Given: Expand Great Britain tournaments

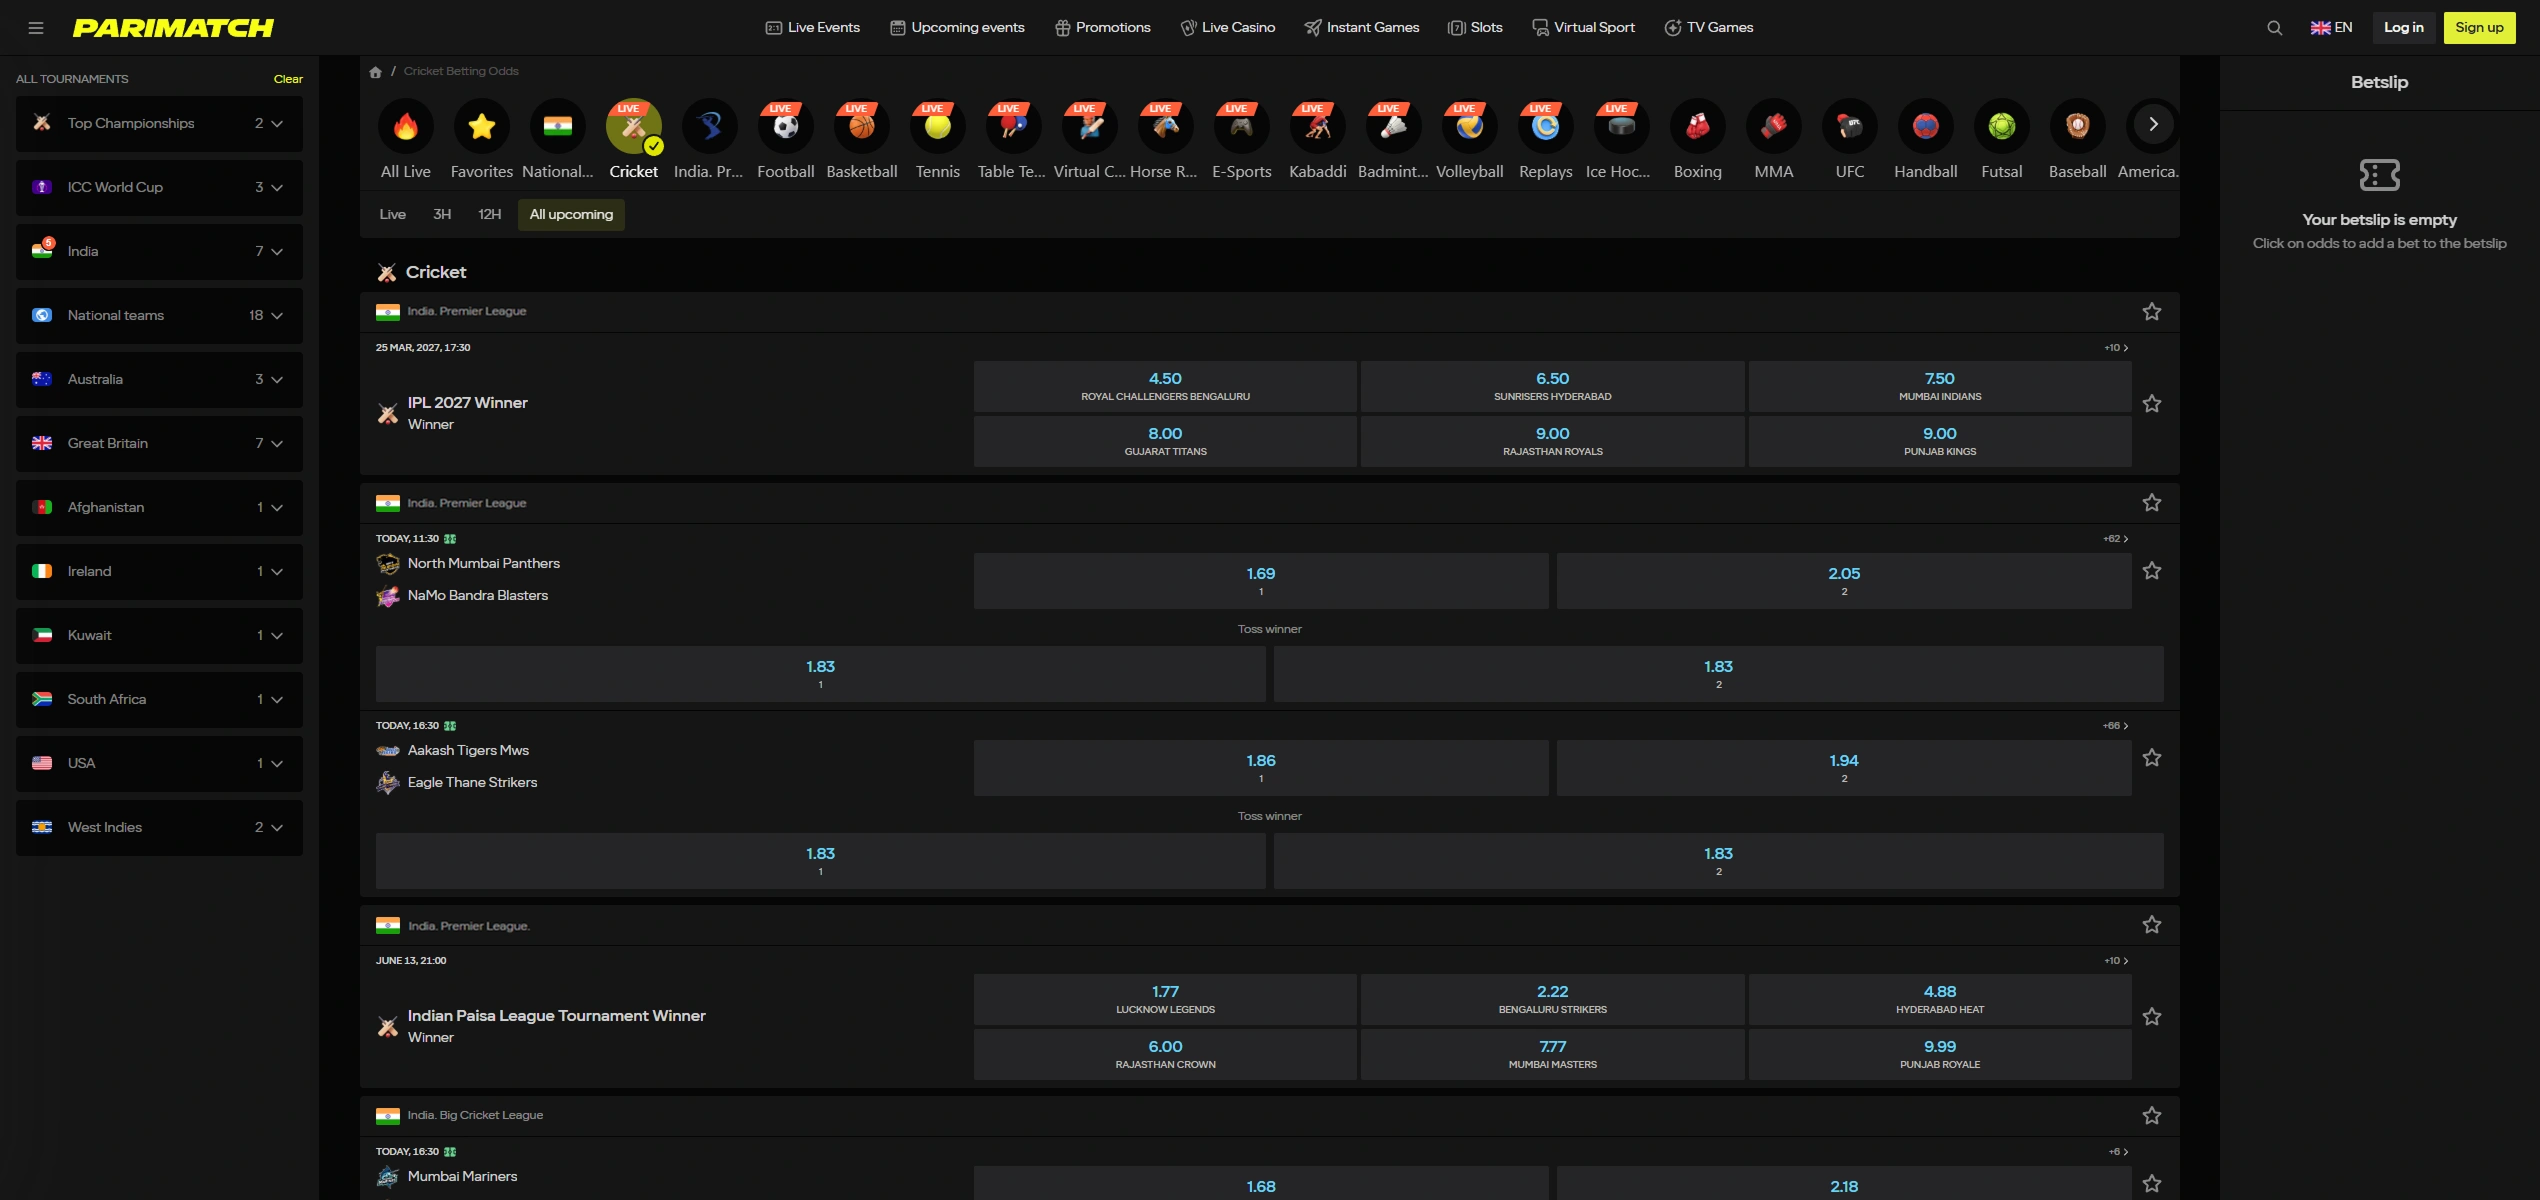Looking at the screenshot, I should pos(159,444).
